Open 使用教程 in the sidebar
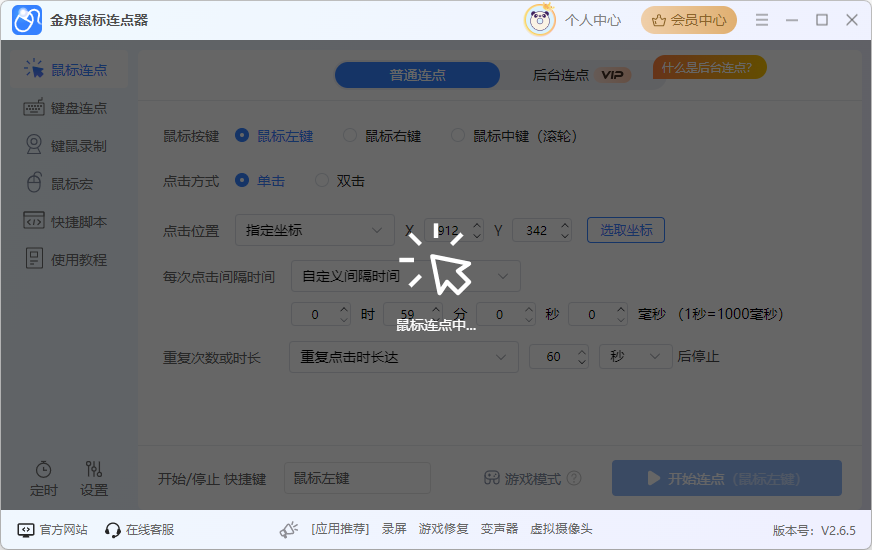 click(68, 259)
